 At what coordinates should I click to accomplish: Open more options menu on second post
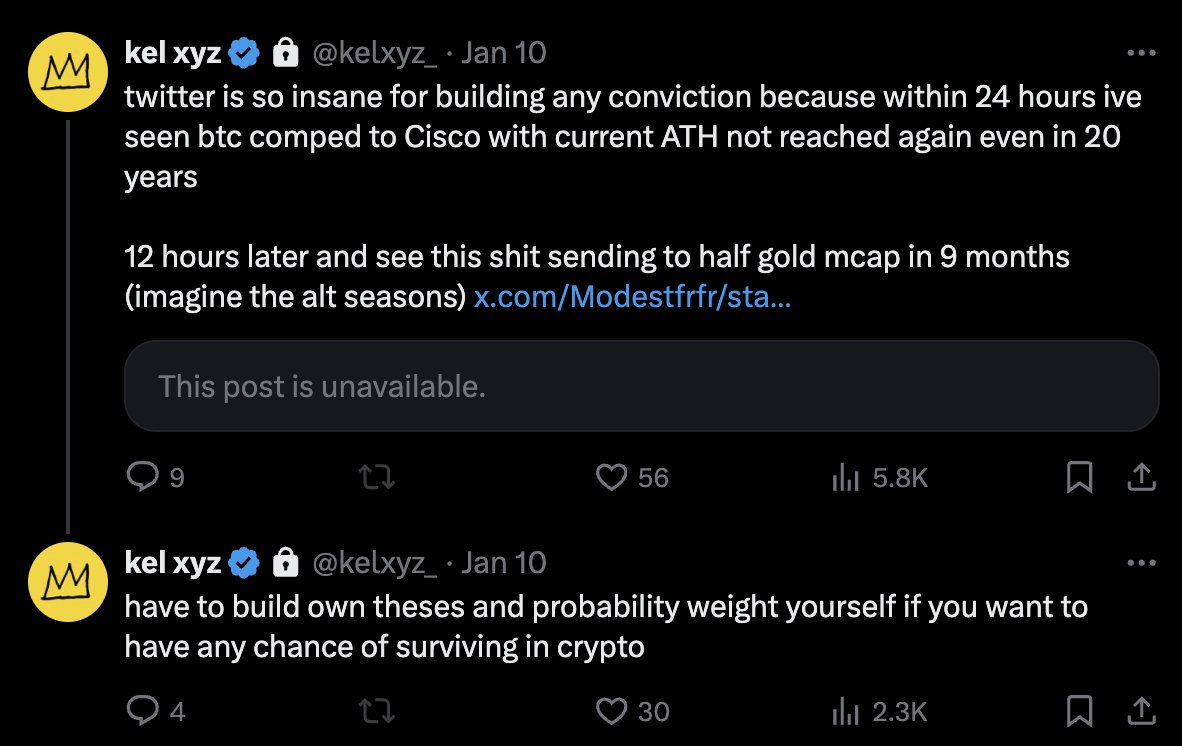click(1140, 563)
